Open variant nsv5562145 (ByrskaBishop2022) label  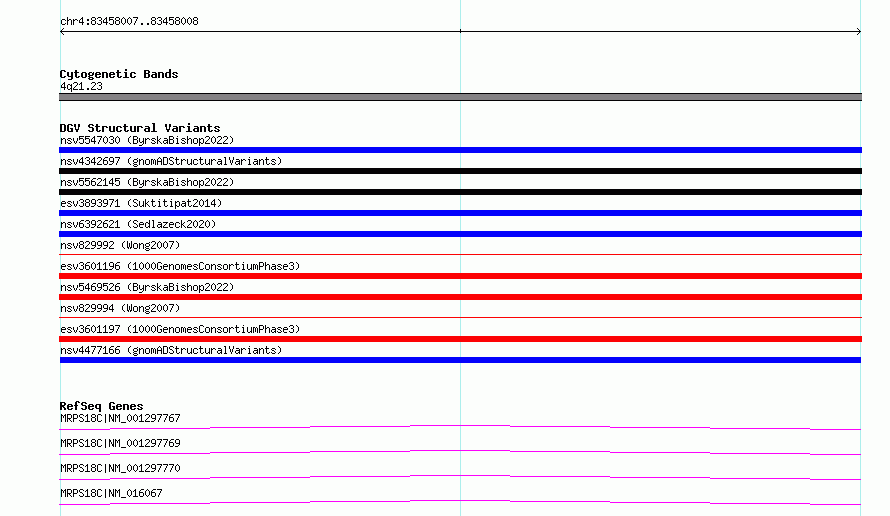(x=147, y=182)
